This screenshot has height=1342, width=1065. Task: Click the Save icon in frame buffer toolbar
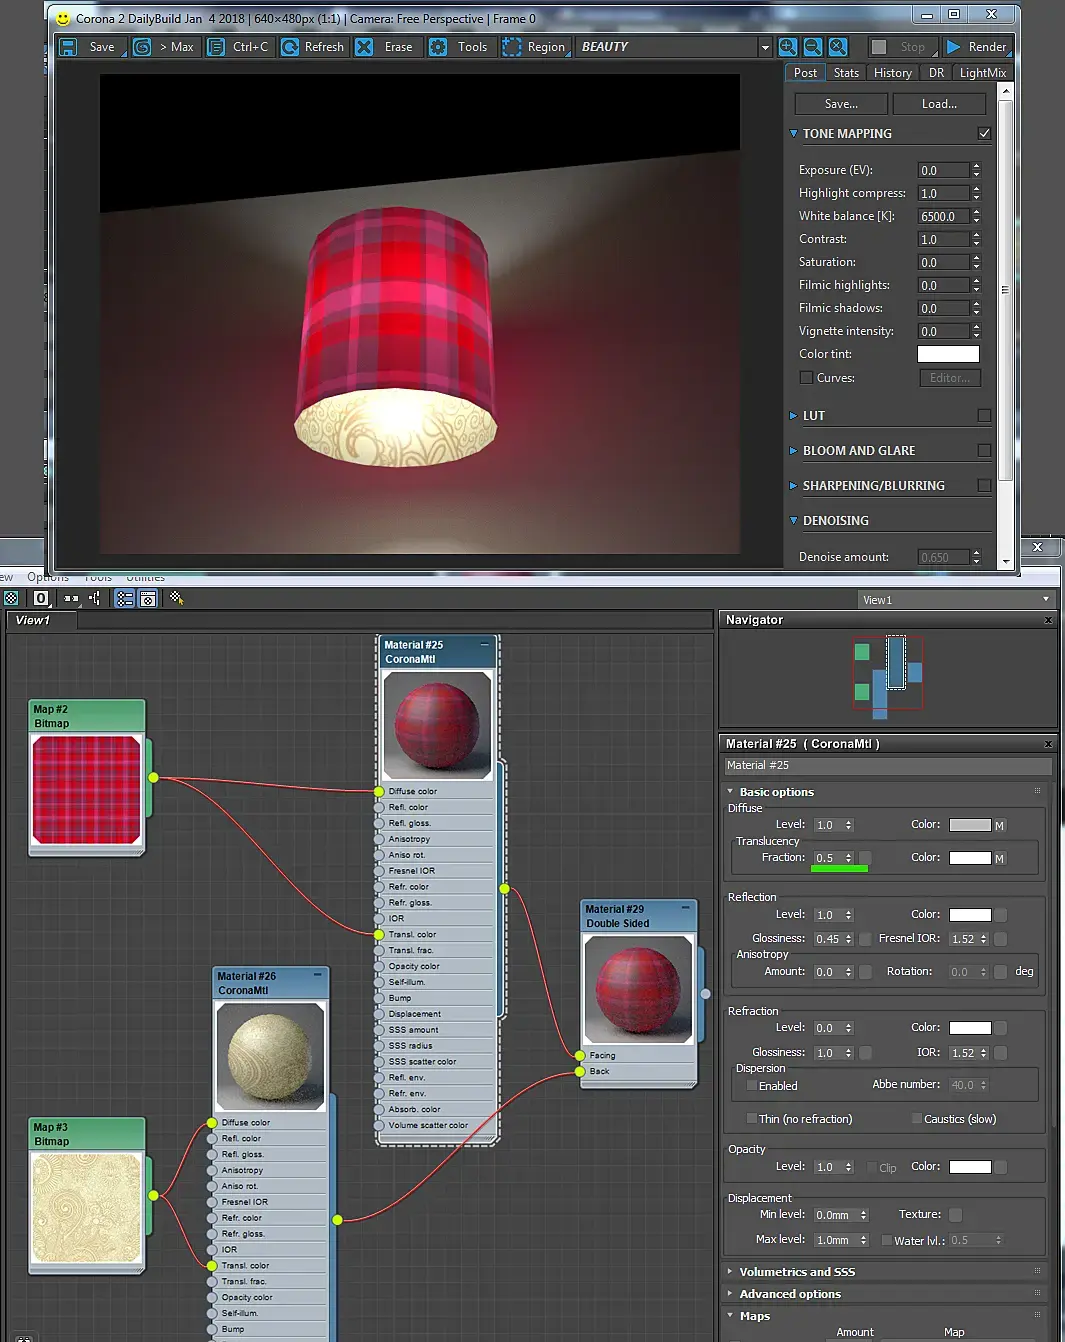pos(68,47)
